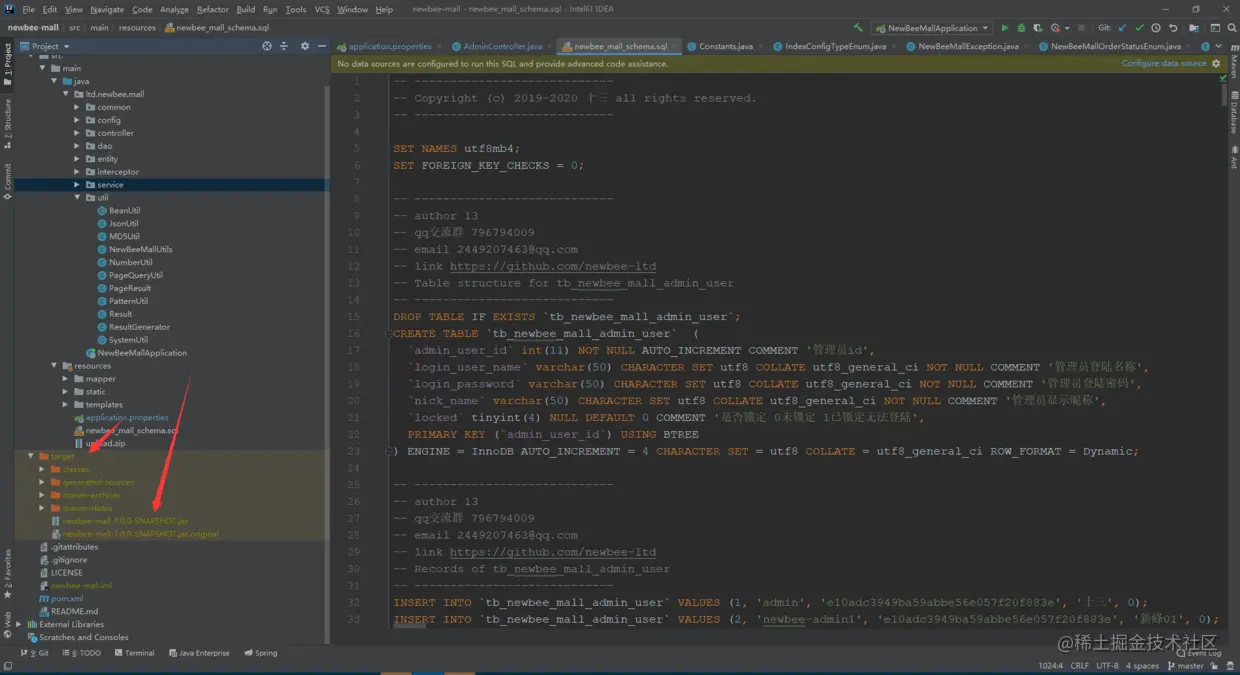
Task: Run with Coverage icon in toolbar
Action: 1038,28
